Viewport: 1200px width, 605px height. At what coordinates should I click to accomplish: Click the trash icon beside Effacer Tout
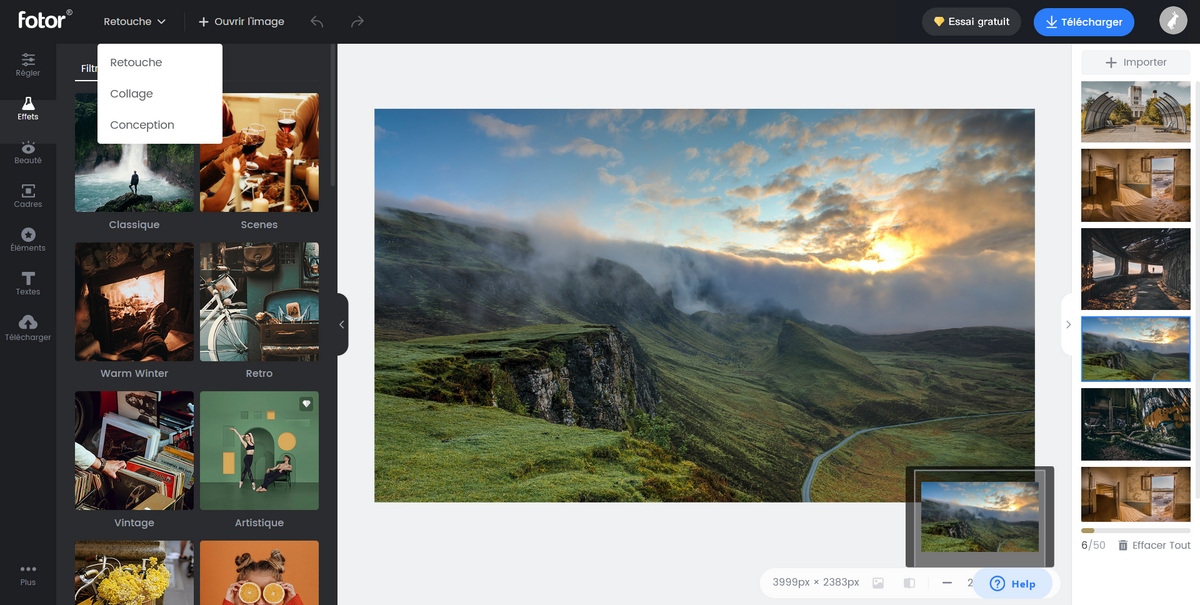click(x=1123, y=545)
